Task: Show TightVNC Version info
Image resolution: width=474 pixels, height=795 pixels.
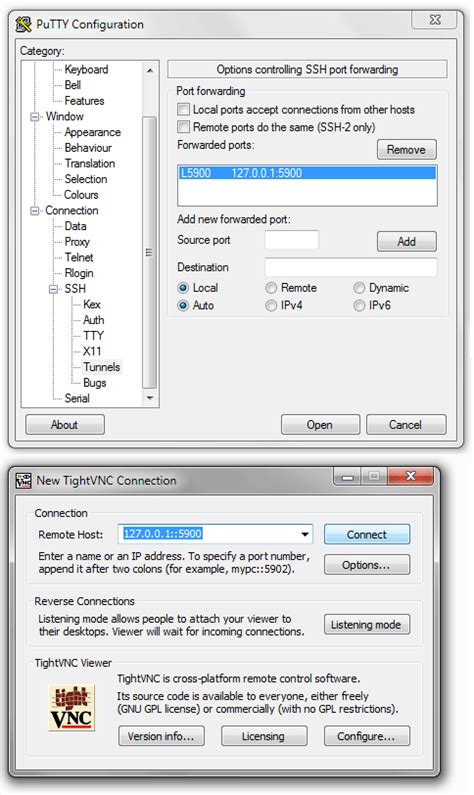Action: (161, 736)
